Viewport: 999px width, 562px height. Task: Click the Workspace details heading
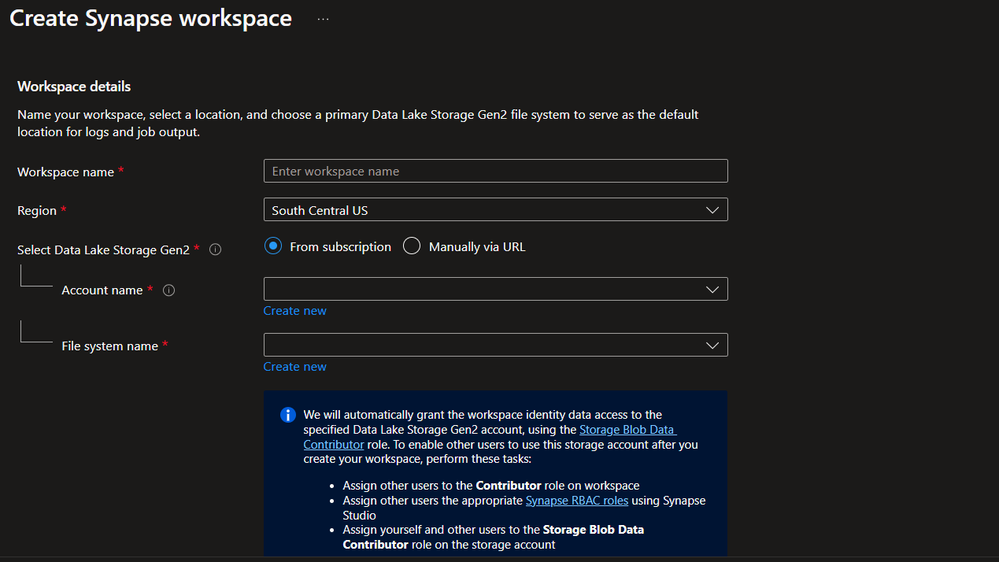[74, 86]
